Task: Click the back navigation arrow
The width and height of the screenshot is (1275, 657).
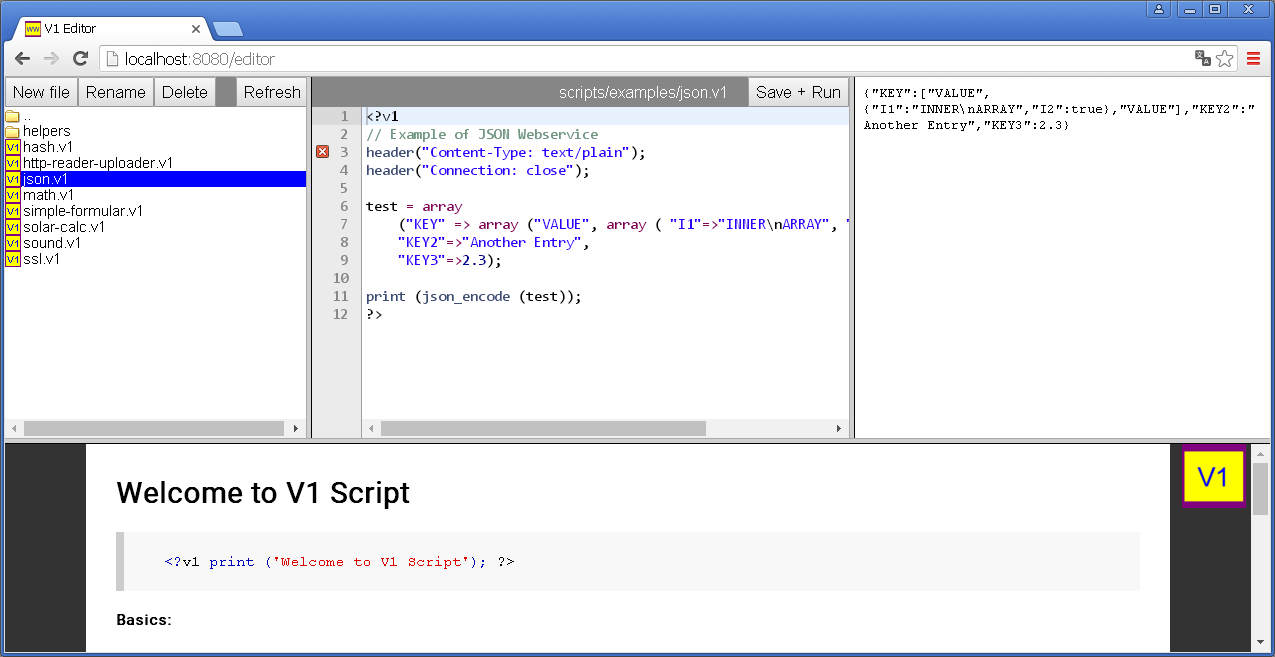Action: tap(22, 58)
